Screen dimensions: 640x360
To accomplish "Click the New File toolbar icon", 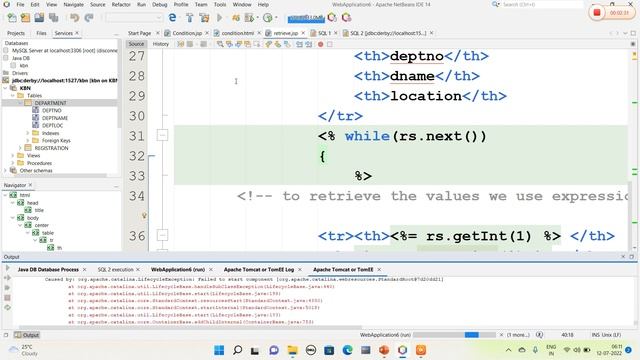I will pos(12,18).
